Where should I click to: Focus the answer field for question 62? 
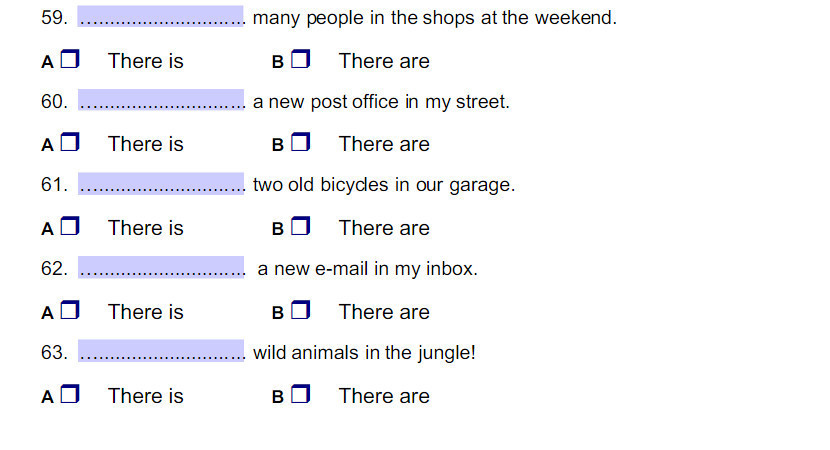(x=161, y=267)
